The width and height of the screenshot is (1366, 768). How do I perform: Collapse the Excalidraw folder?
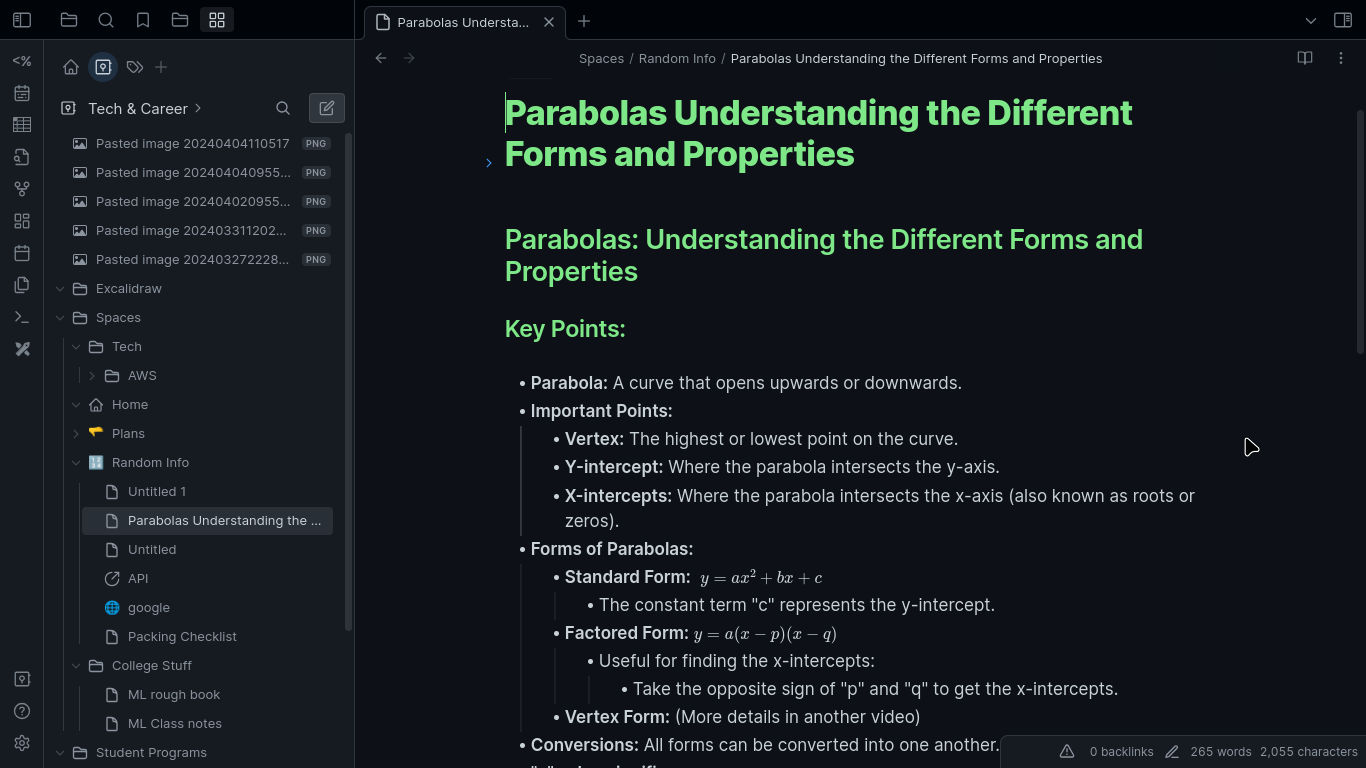pos(60,289)
